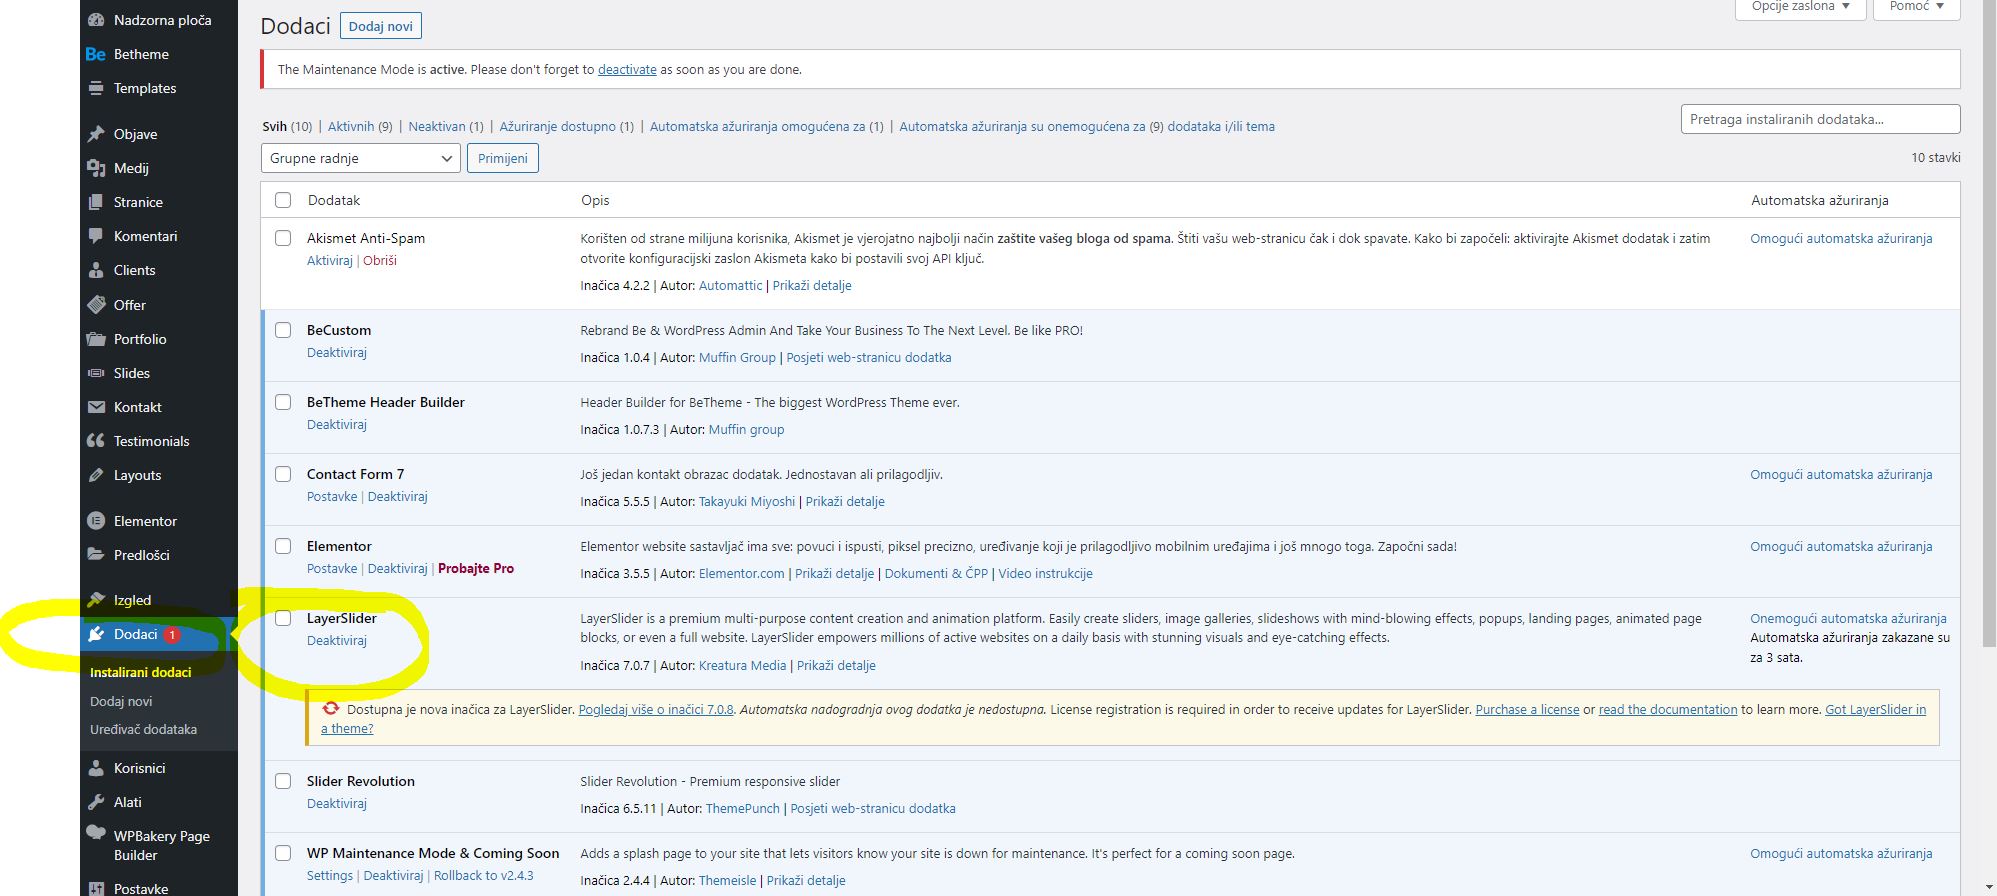1997x896 pixels.
Task: Click the deactivate maintenance mode link
Action: (x=627, y=69)
